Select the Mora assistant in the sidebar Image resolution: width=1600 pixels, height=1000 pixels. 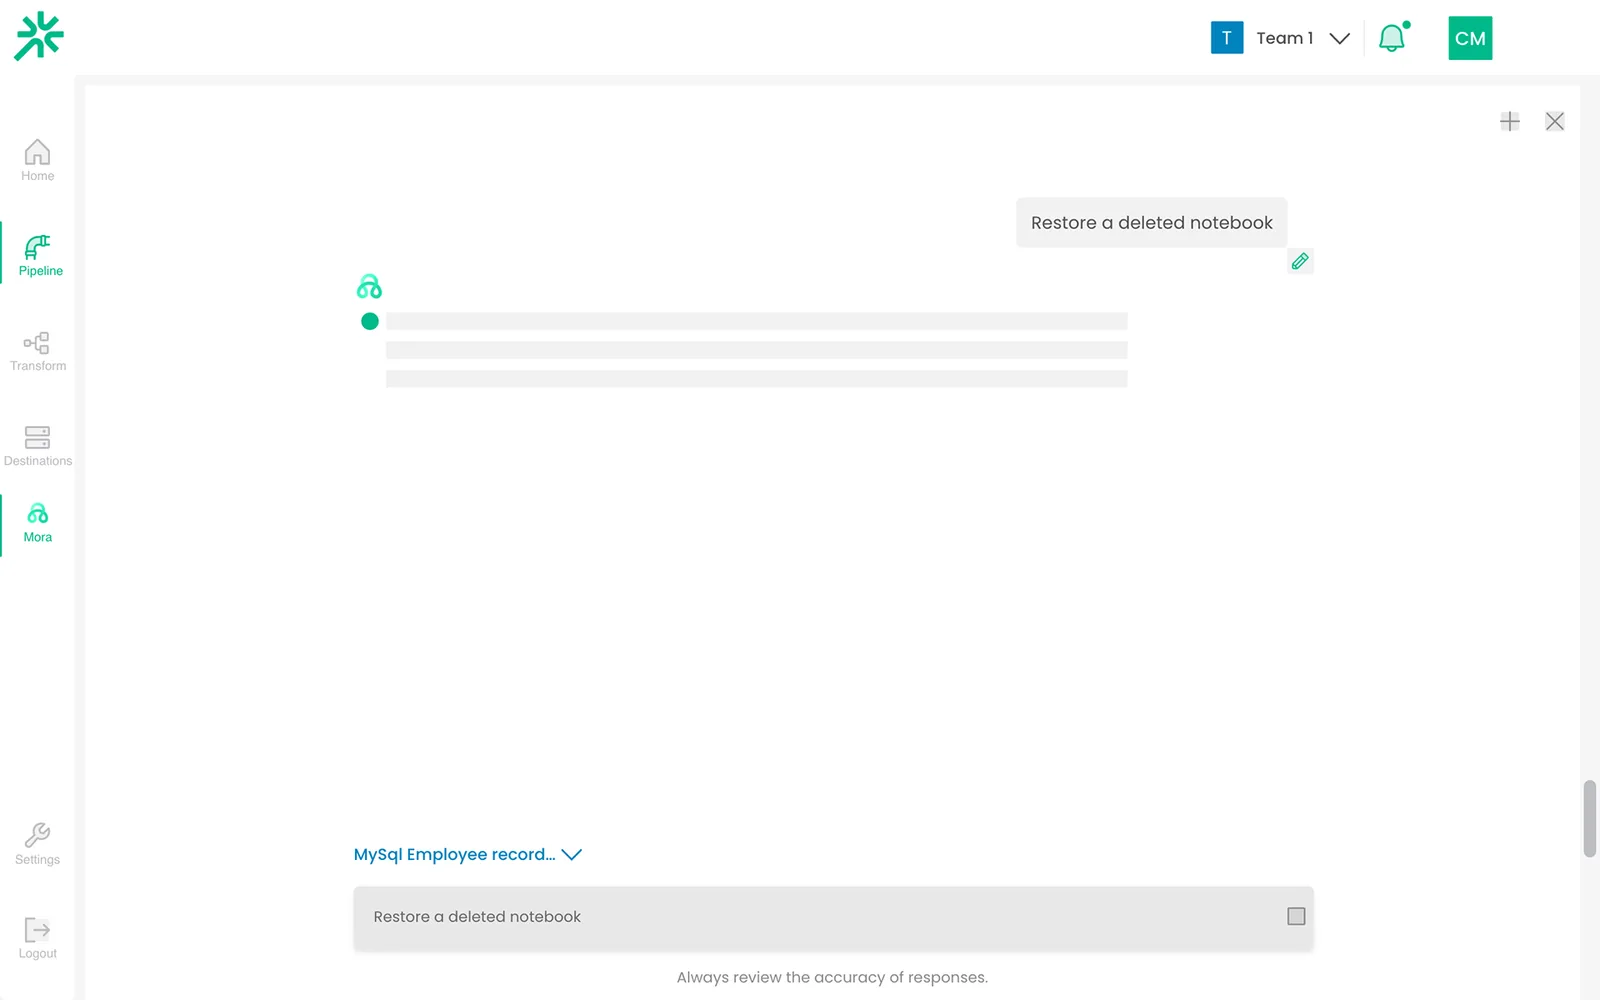37,523
